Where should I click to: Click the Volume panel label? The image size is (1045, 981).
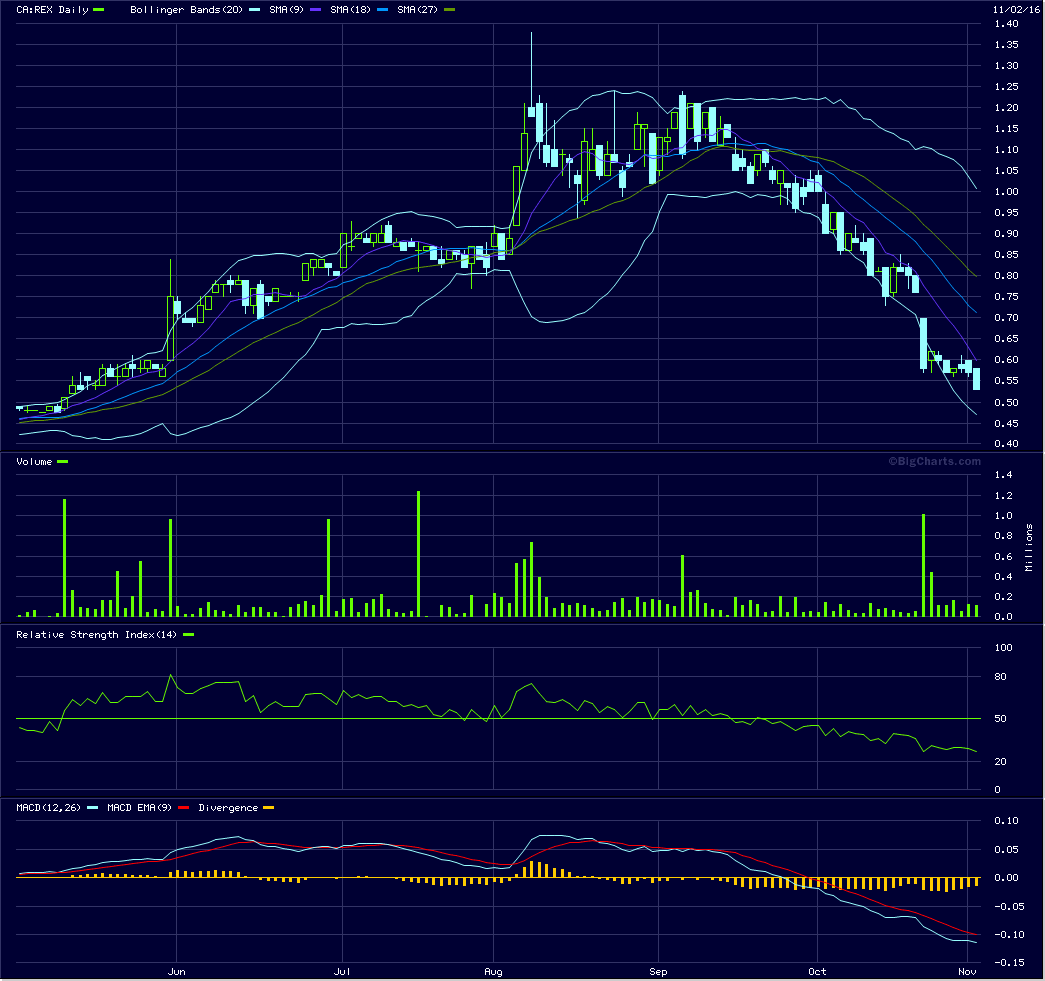click(x=34, y=462)
